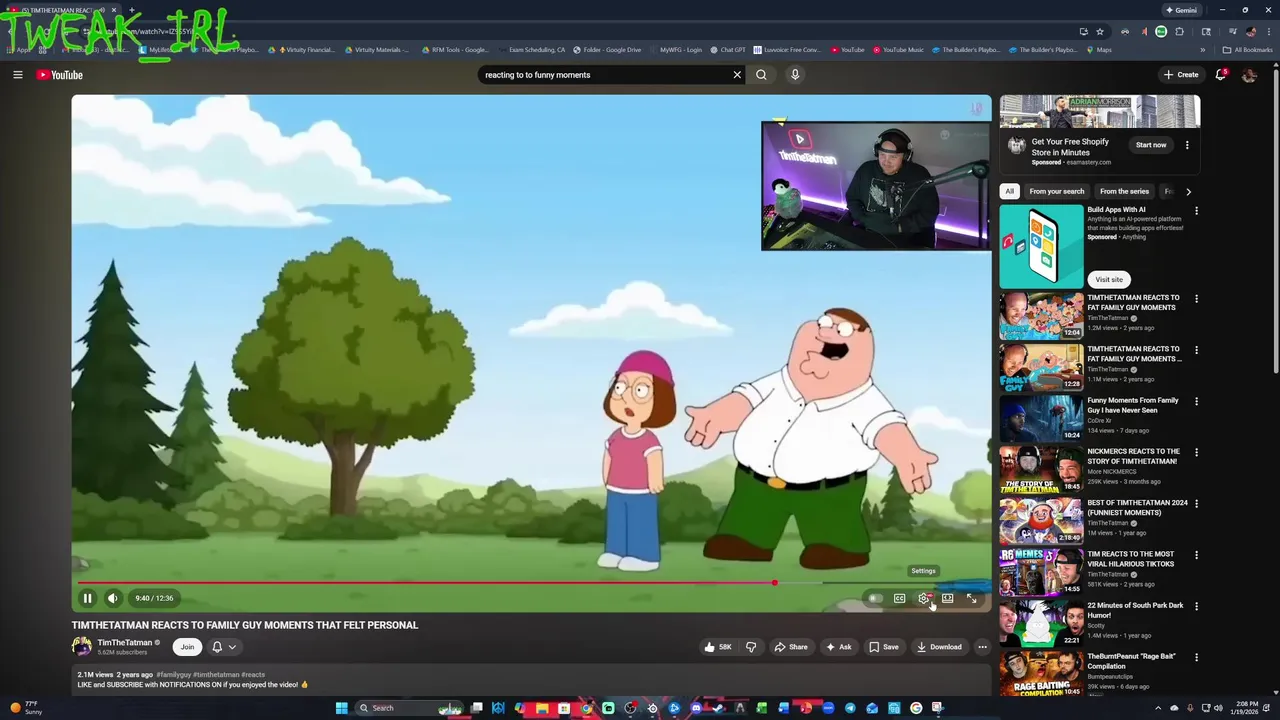Open the YouTube guide hamburger menu

coord(18,75)
